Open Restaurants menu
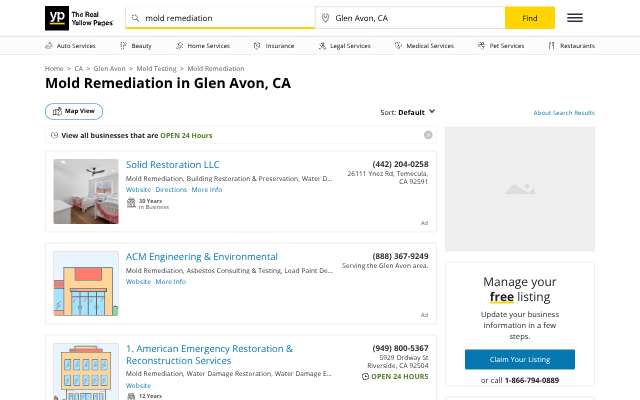 pos(571,46)
